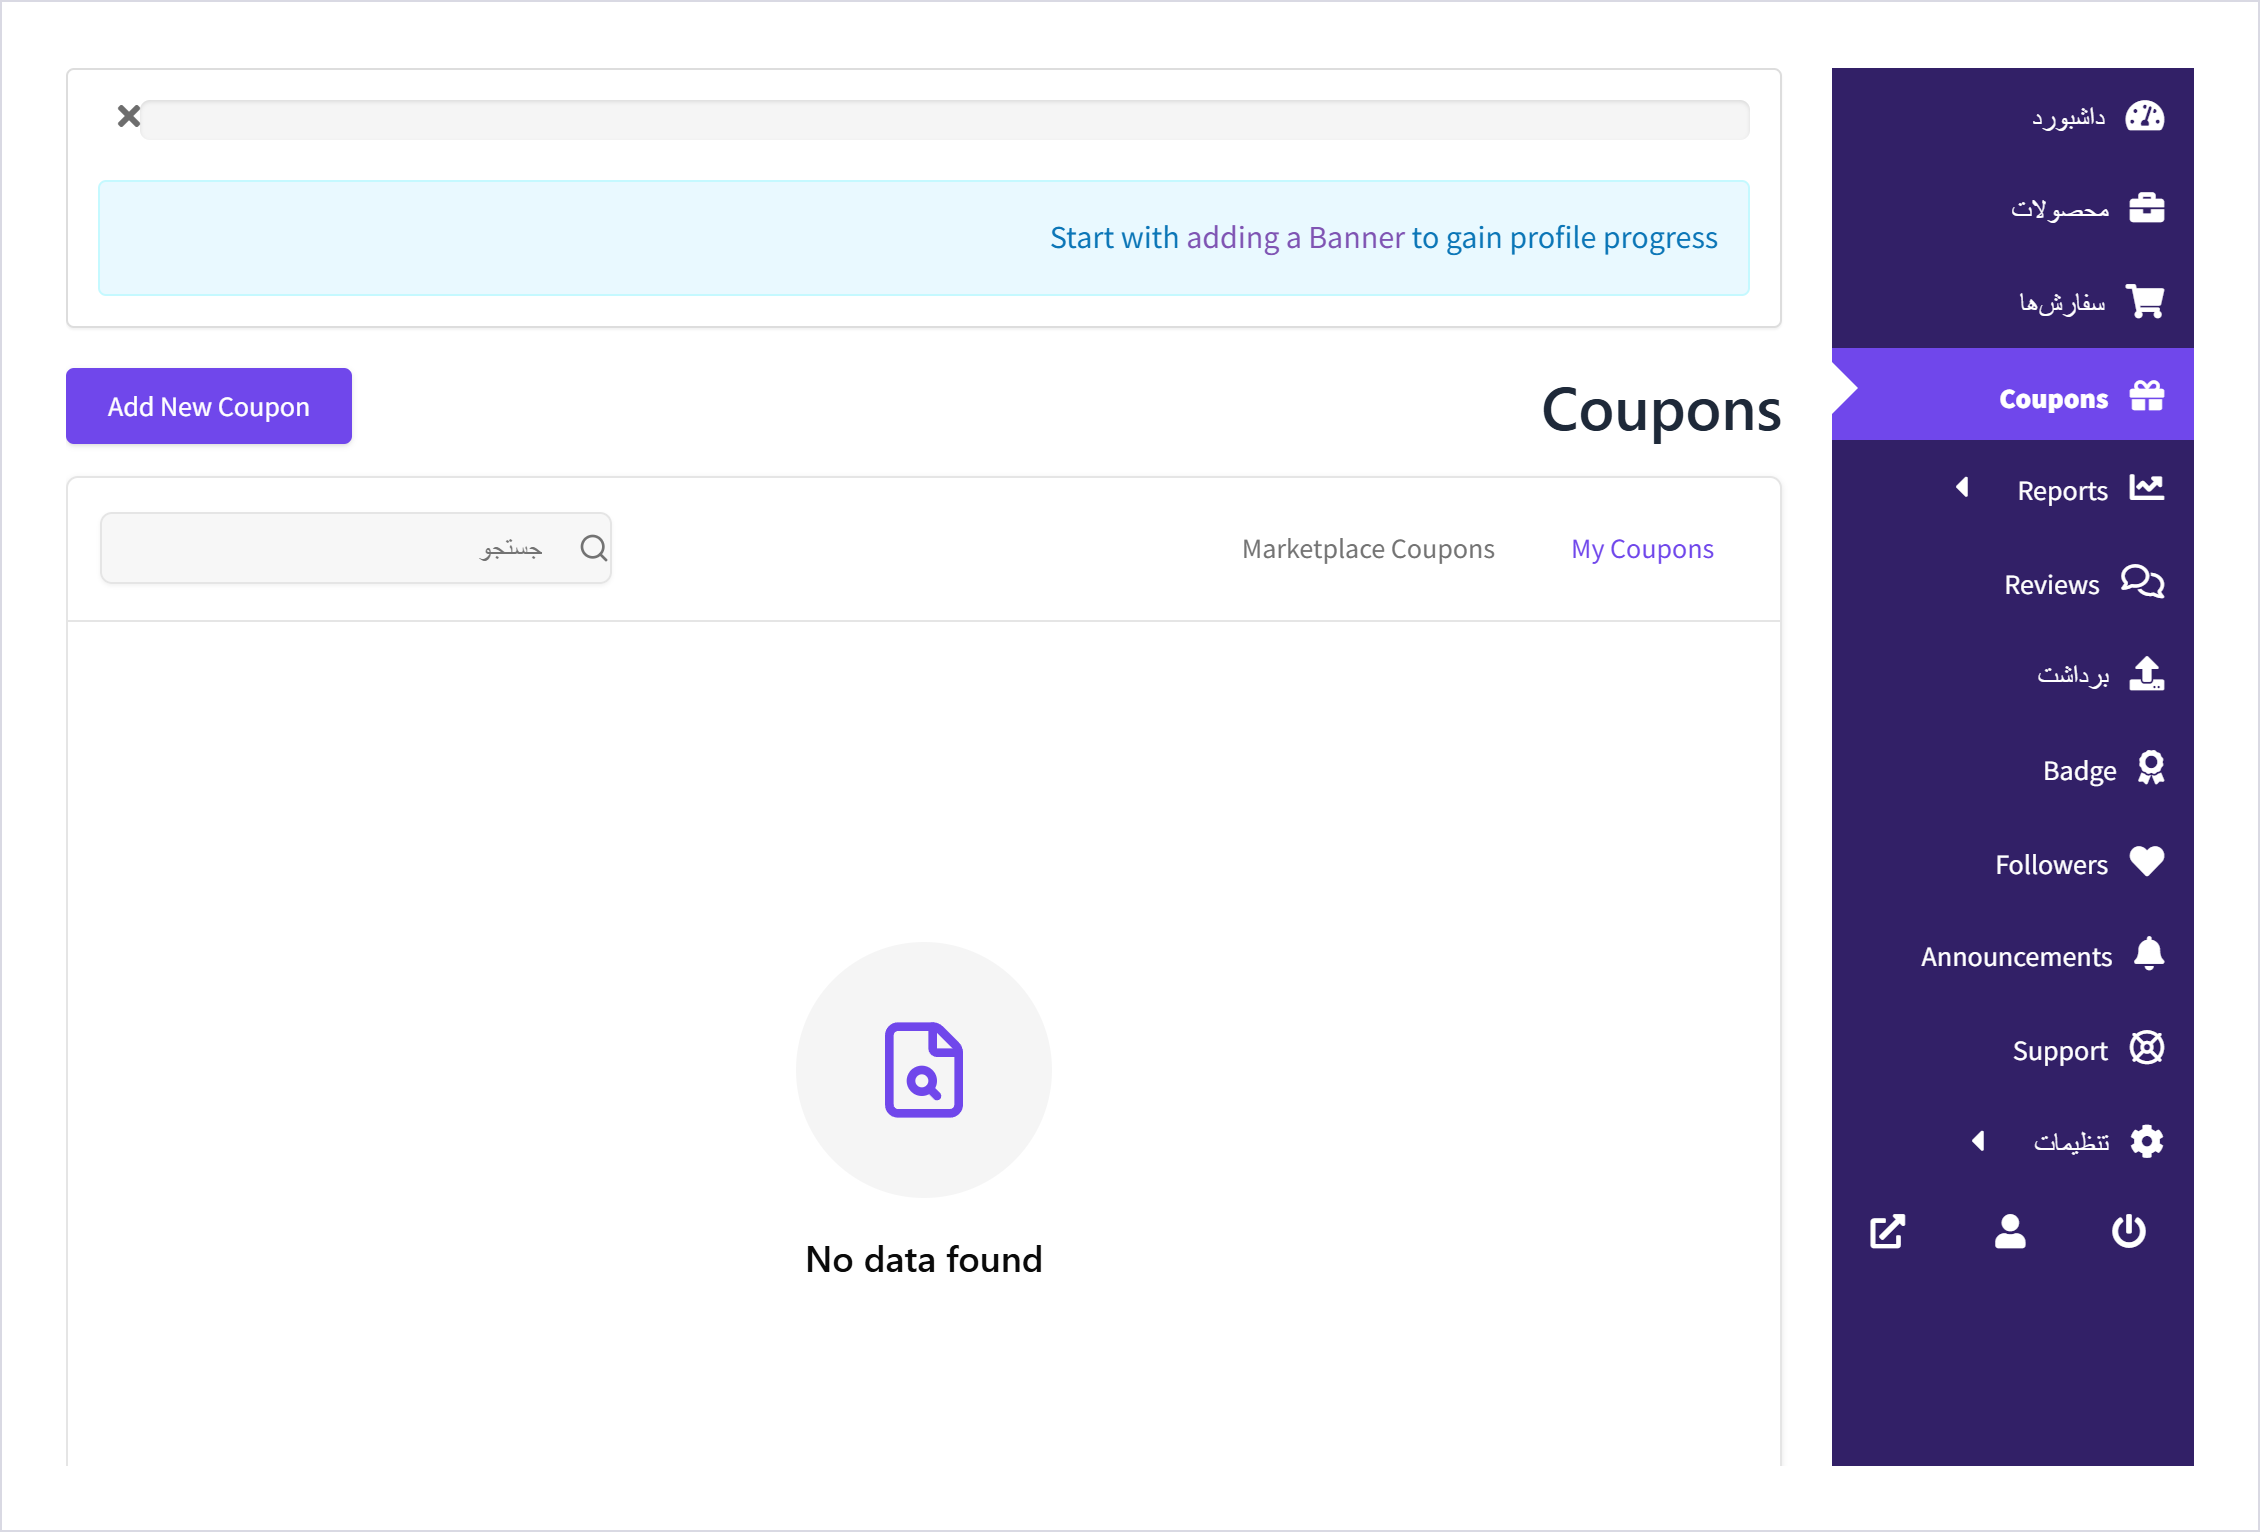Open the Reviews speech bubbles icon

coord(2143,582)
